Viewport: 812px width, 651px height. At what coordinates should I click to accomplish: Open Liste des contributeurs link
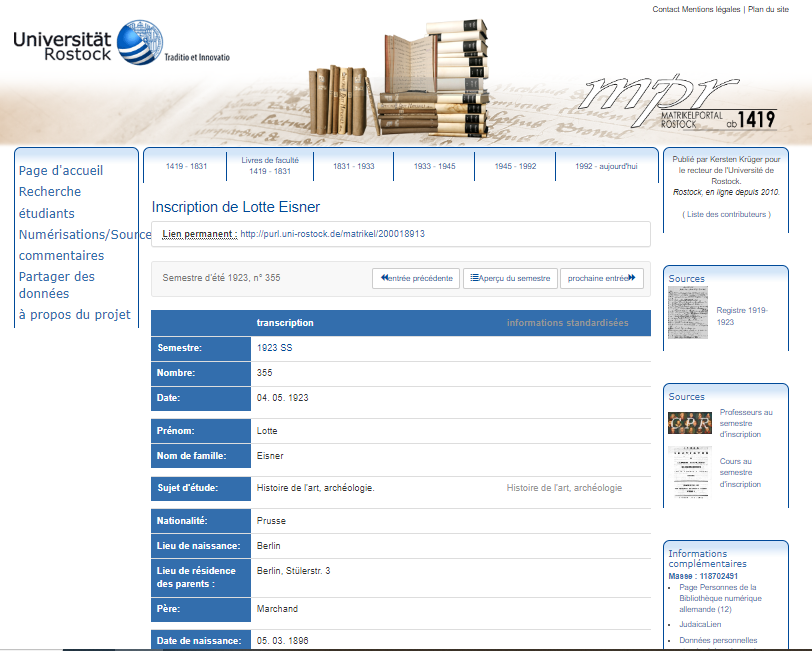(x=726, y=214)
